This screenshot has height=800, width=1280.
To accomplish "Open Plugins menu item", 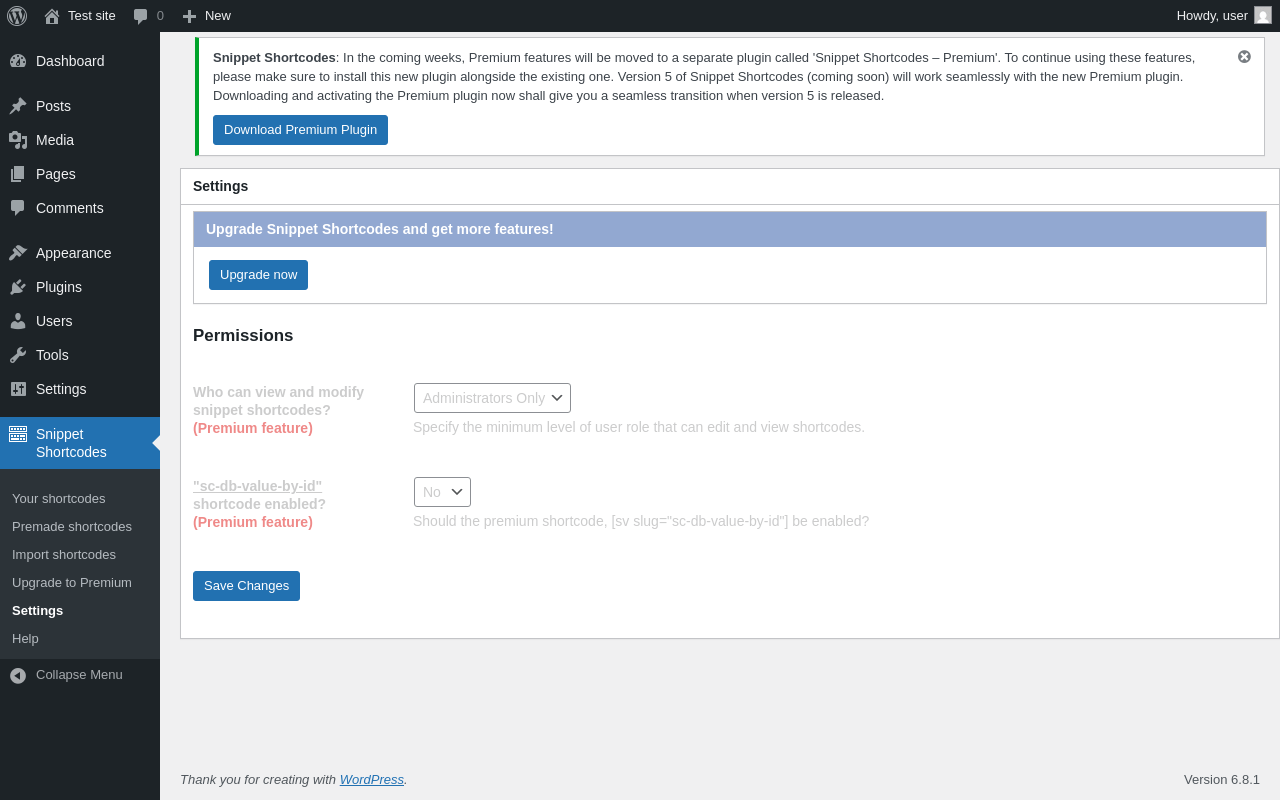I will (x=80, y=287).
